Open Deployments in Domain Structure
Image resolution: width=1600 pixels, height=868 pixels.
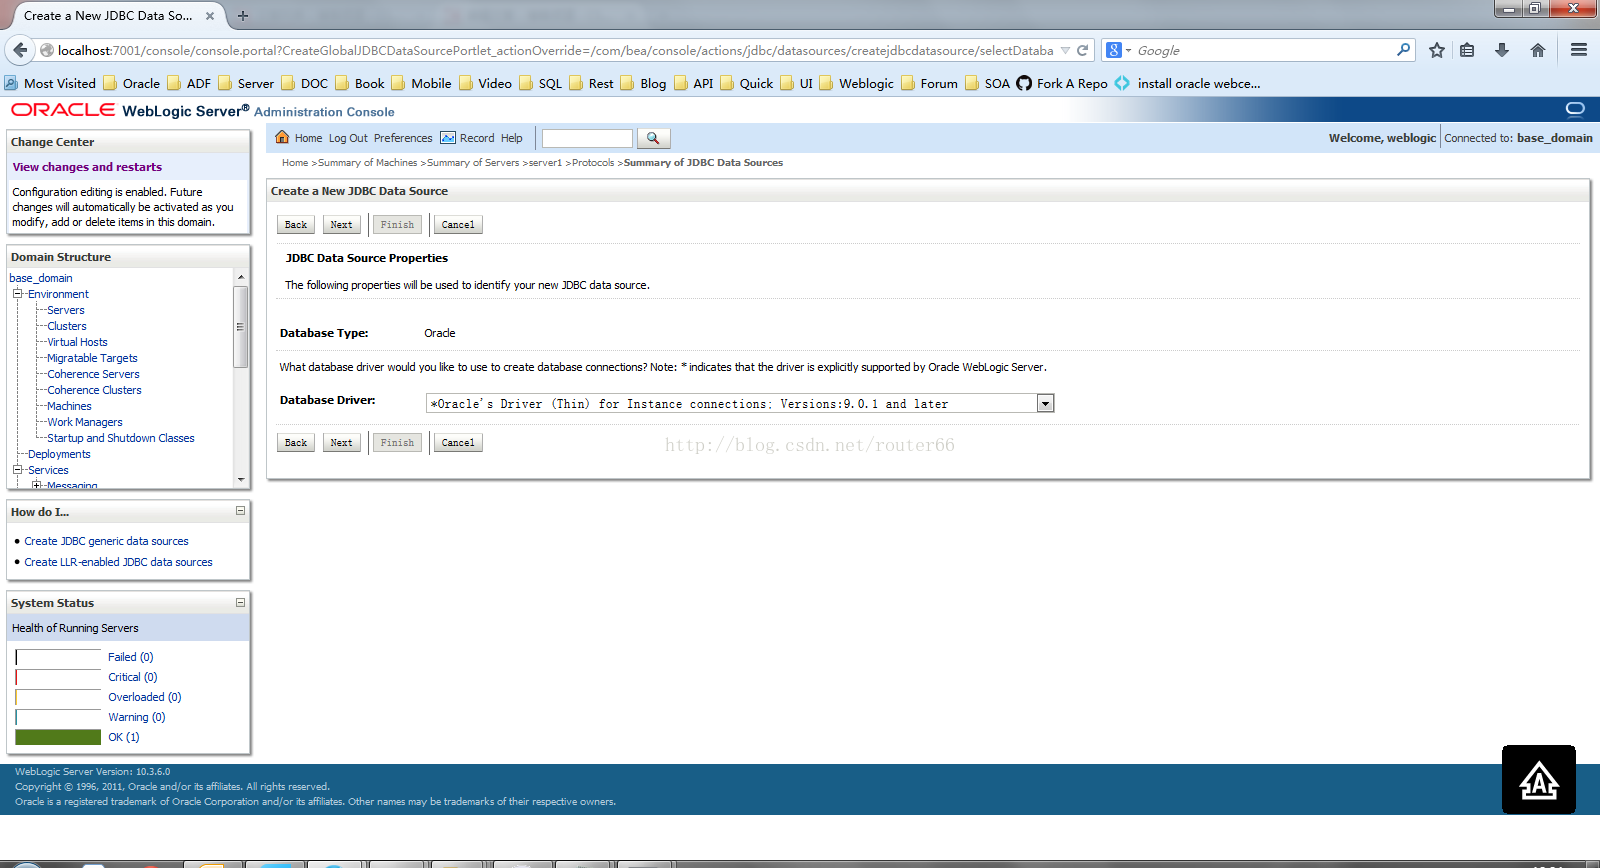[x=59, y=454]
